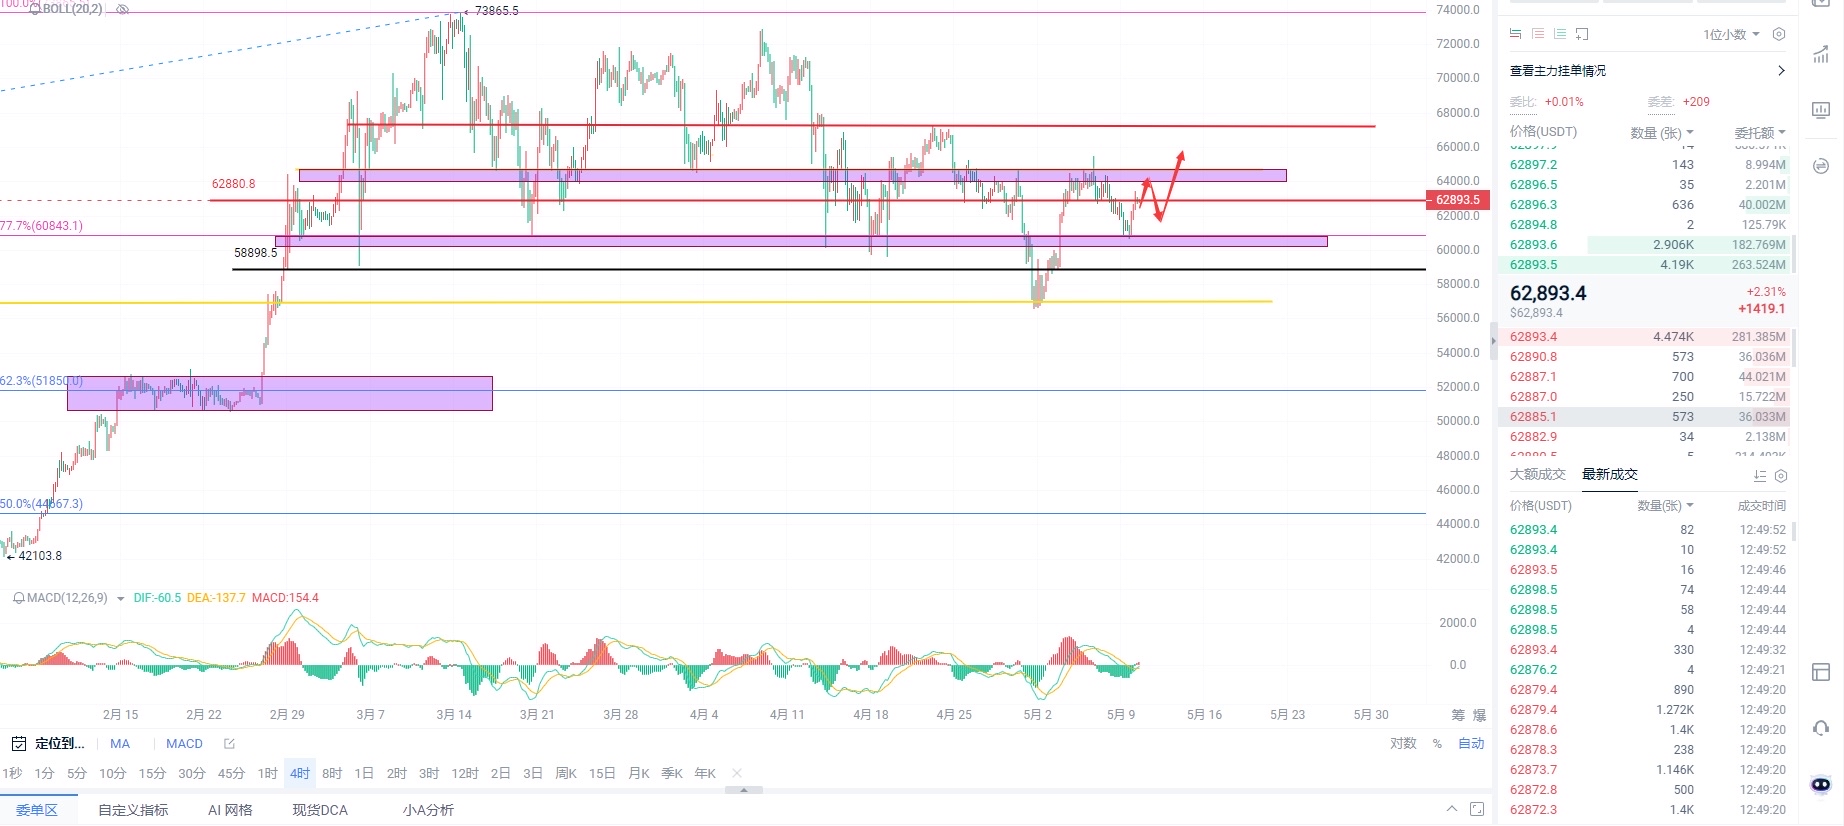This screenshot has width=1844, height=826.
Task: Click the latest trades settings gear icon
Action: coord(1780,476)
